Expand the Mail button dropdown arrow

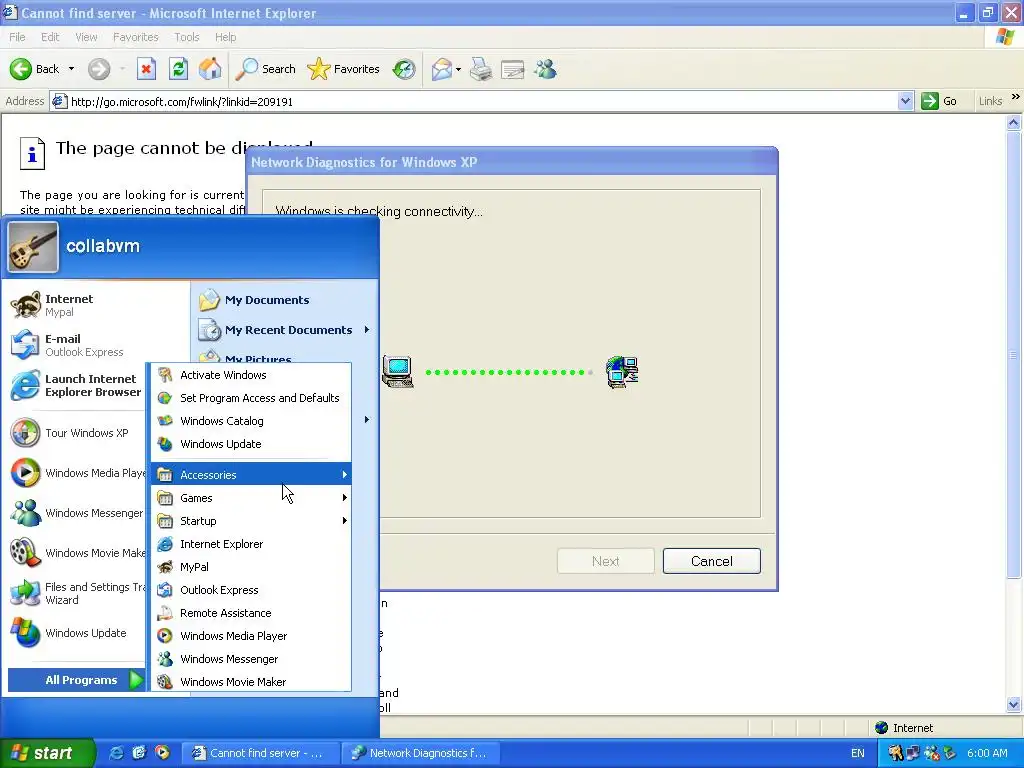pos(458,69)
